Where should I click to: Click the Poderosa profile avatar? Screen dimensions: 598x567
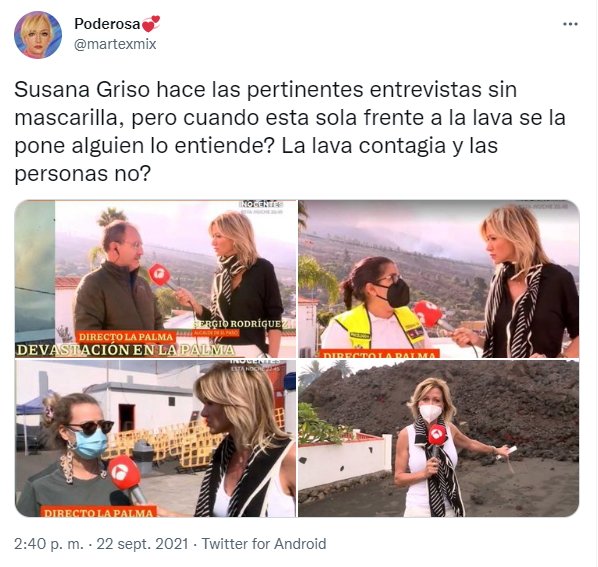[x=38, y=35]
